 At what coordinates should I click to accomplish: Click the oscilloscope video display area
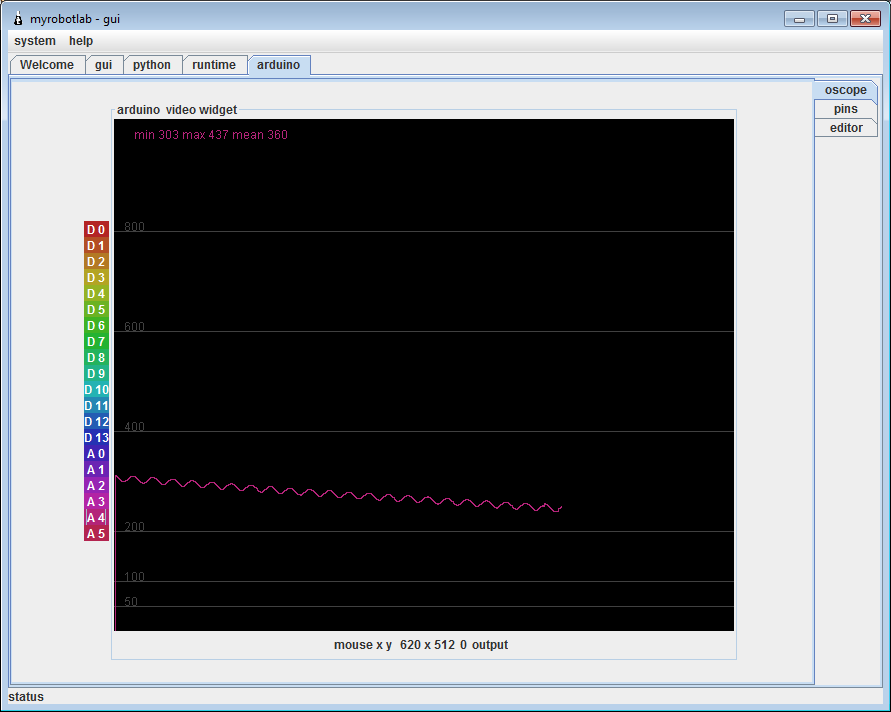point(424,375)
